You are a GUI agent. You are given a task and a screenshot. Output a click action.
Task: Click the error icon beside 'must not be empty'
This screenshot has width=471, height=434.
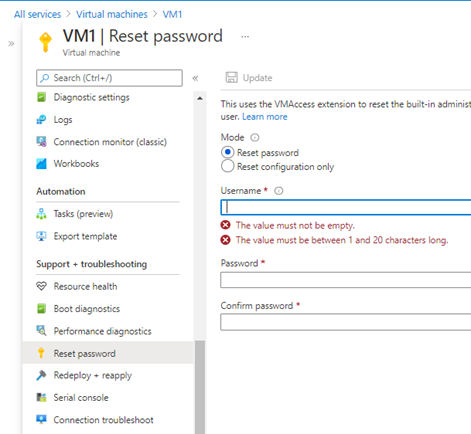click(226, 225)
